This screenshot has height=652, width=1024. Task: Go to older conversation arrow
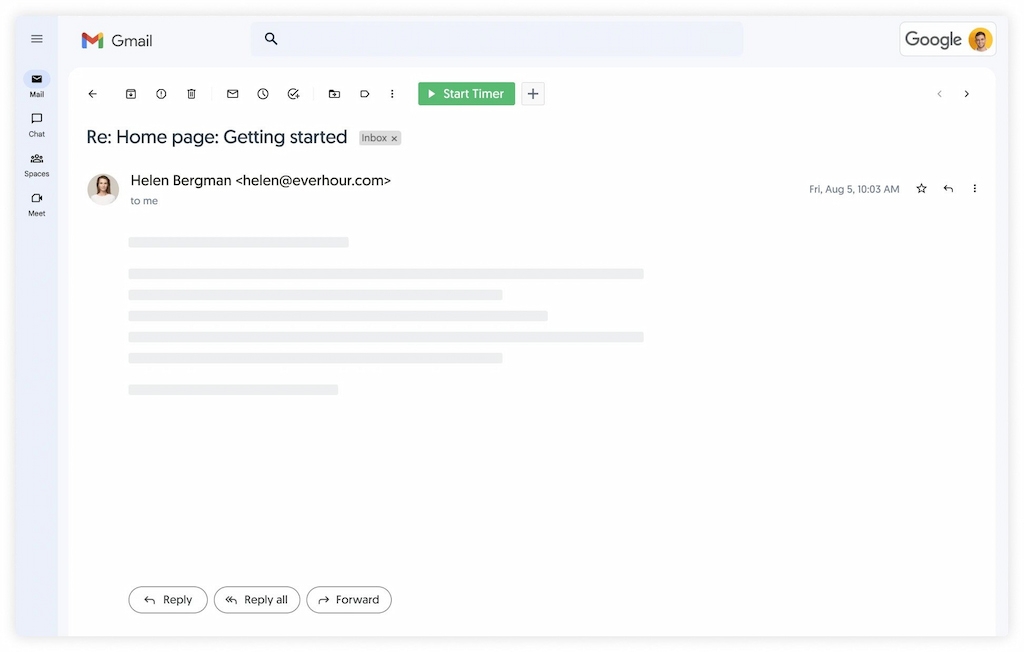coord(967,94)
